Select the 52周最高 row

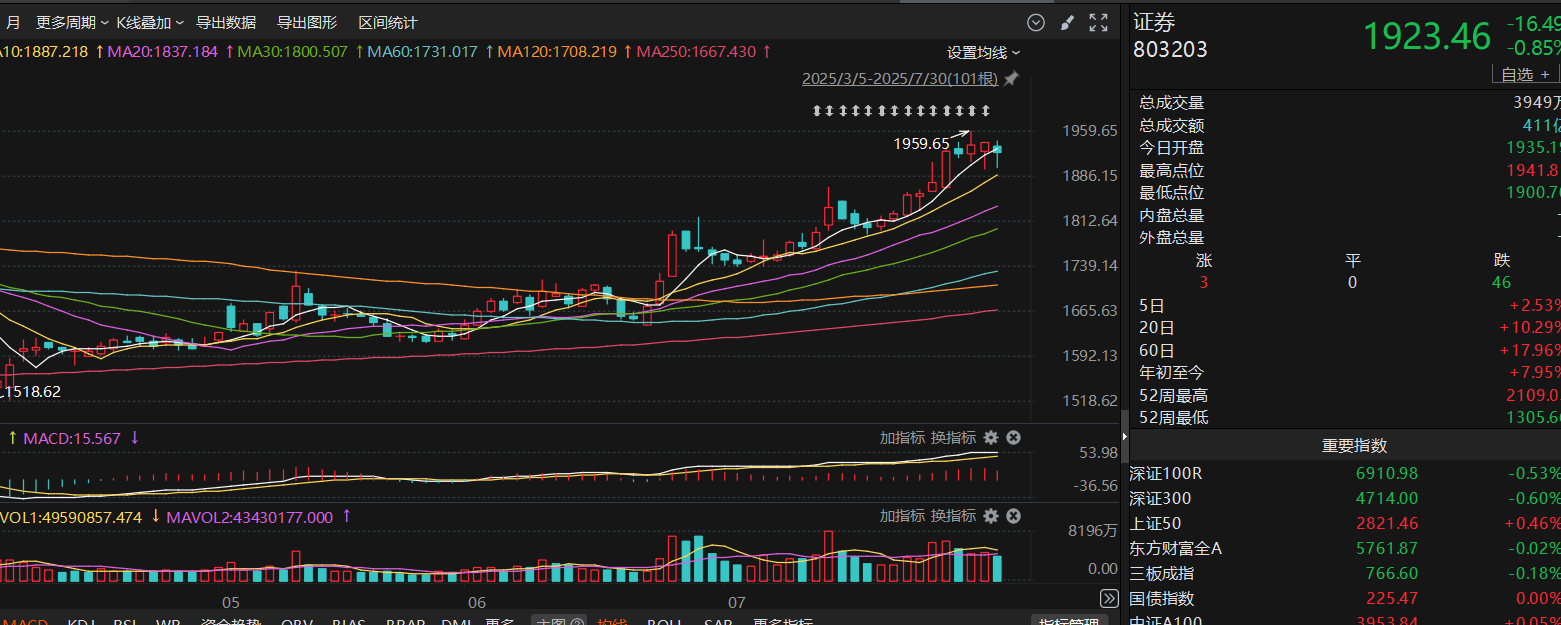[1345, 395]
